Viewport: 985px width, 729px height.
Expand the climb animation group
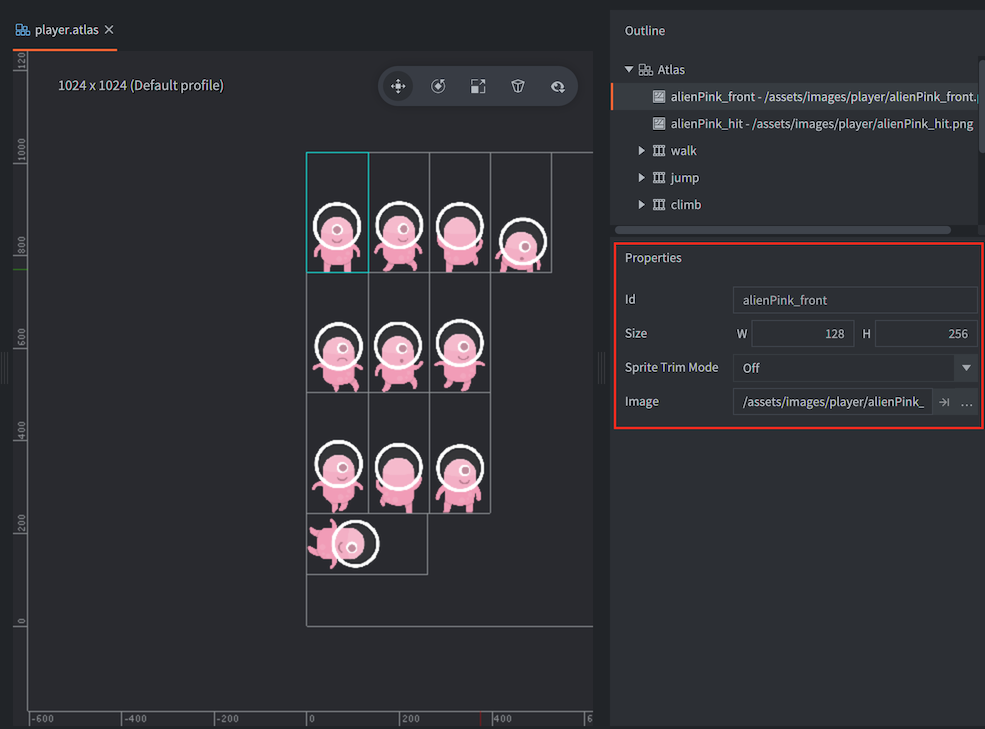pos(642,205)
